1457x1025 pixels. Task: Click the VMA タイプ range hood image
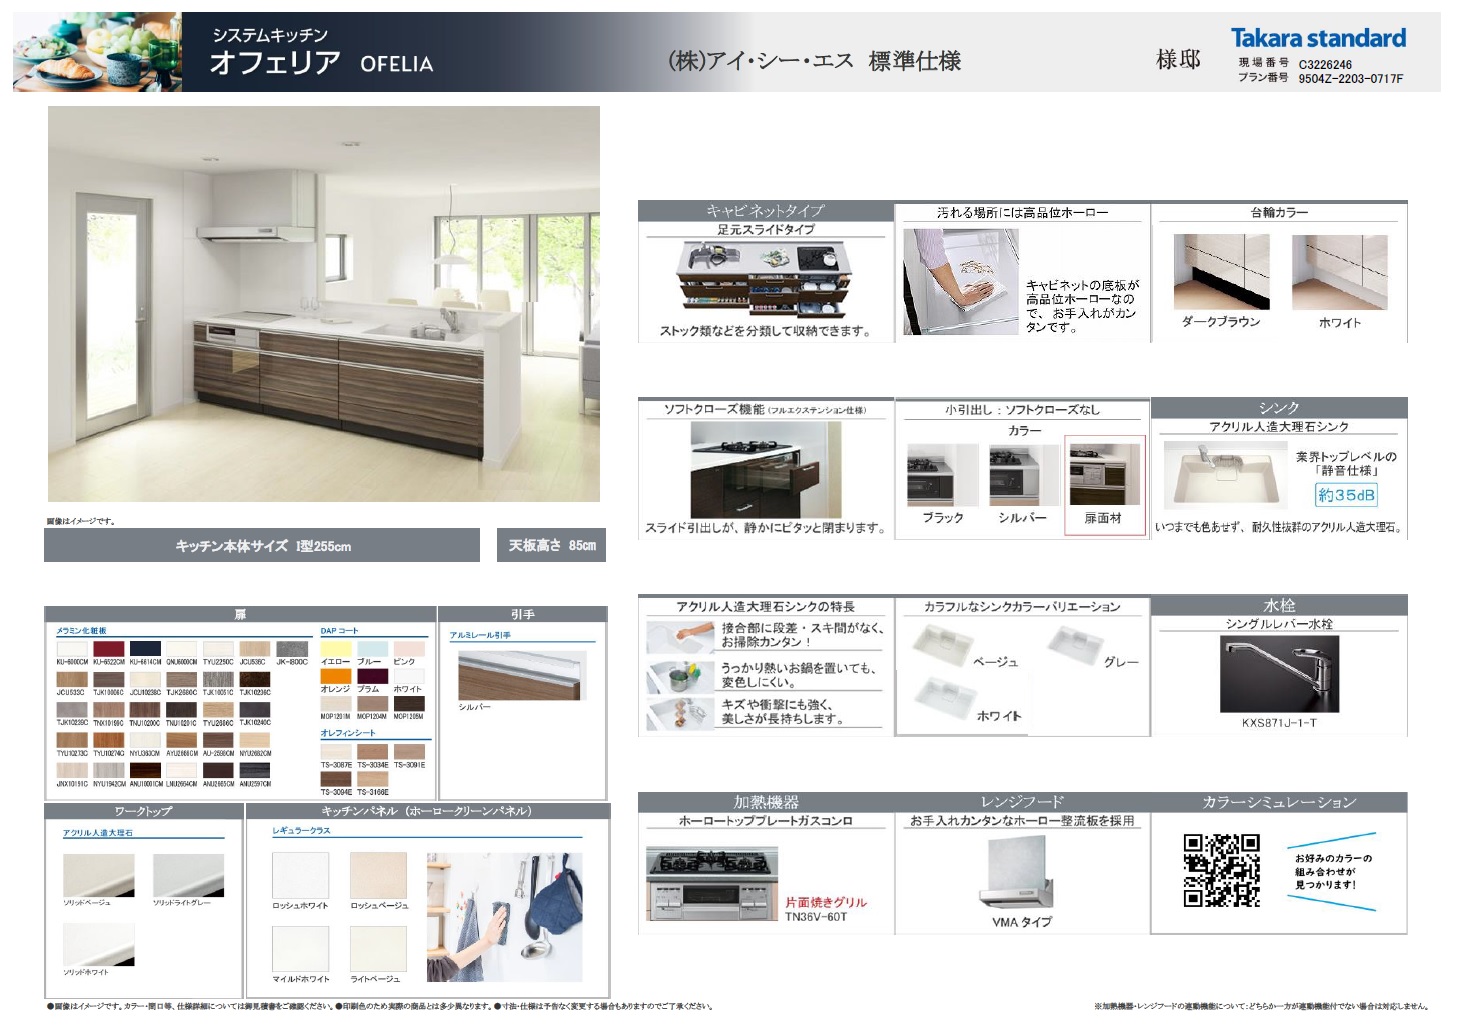1016,872
